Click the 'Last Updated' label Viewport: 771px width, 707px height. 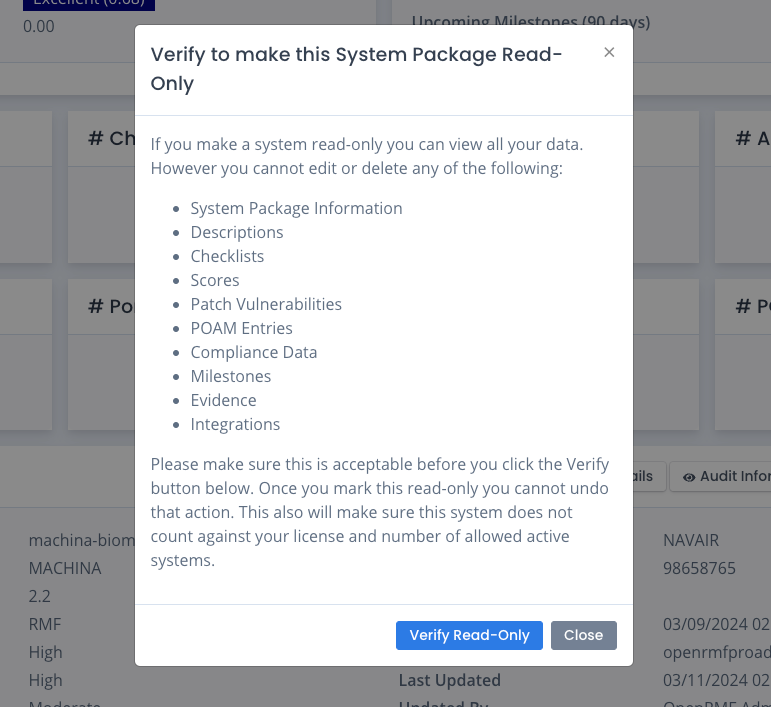449,680
